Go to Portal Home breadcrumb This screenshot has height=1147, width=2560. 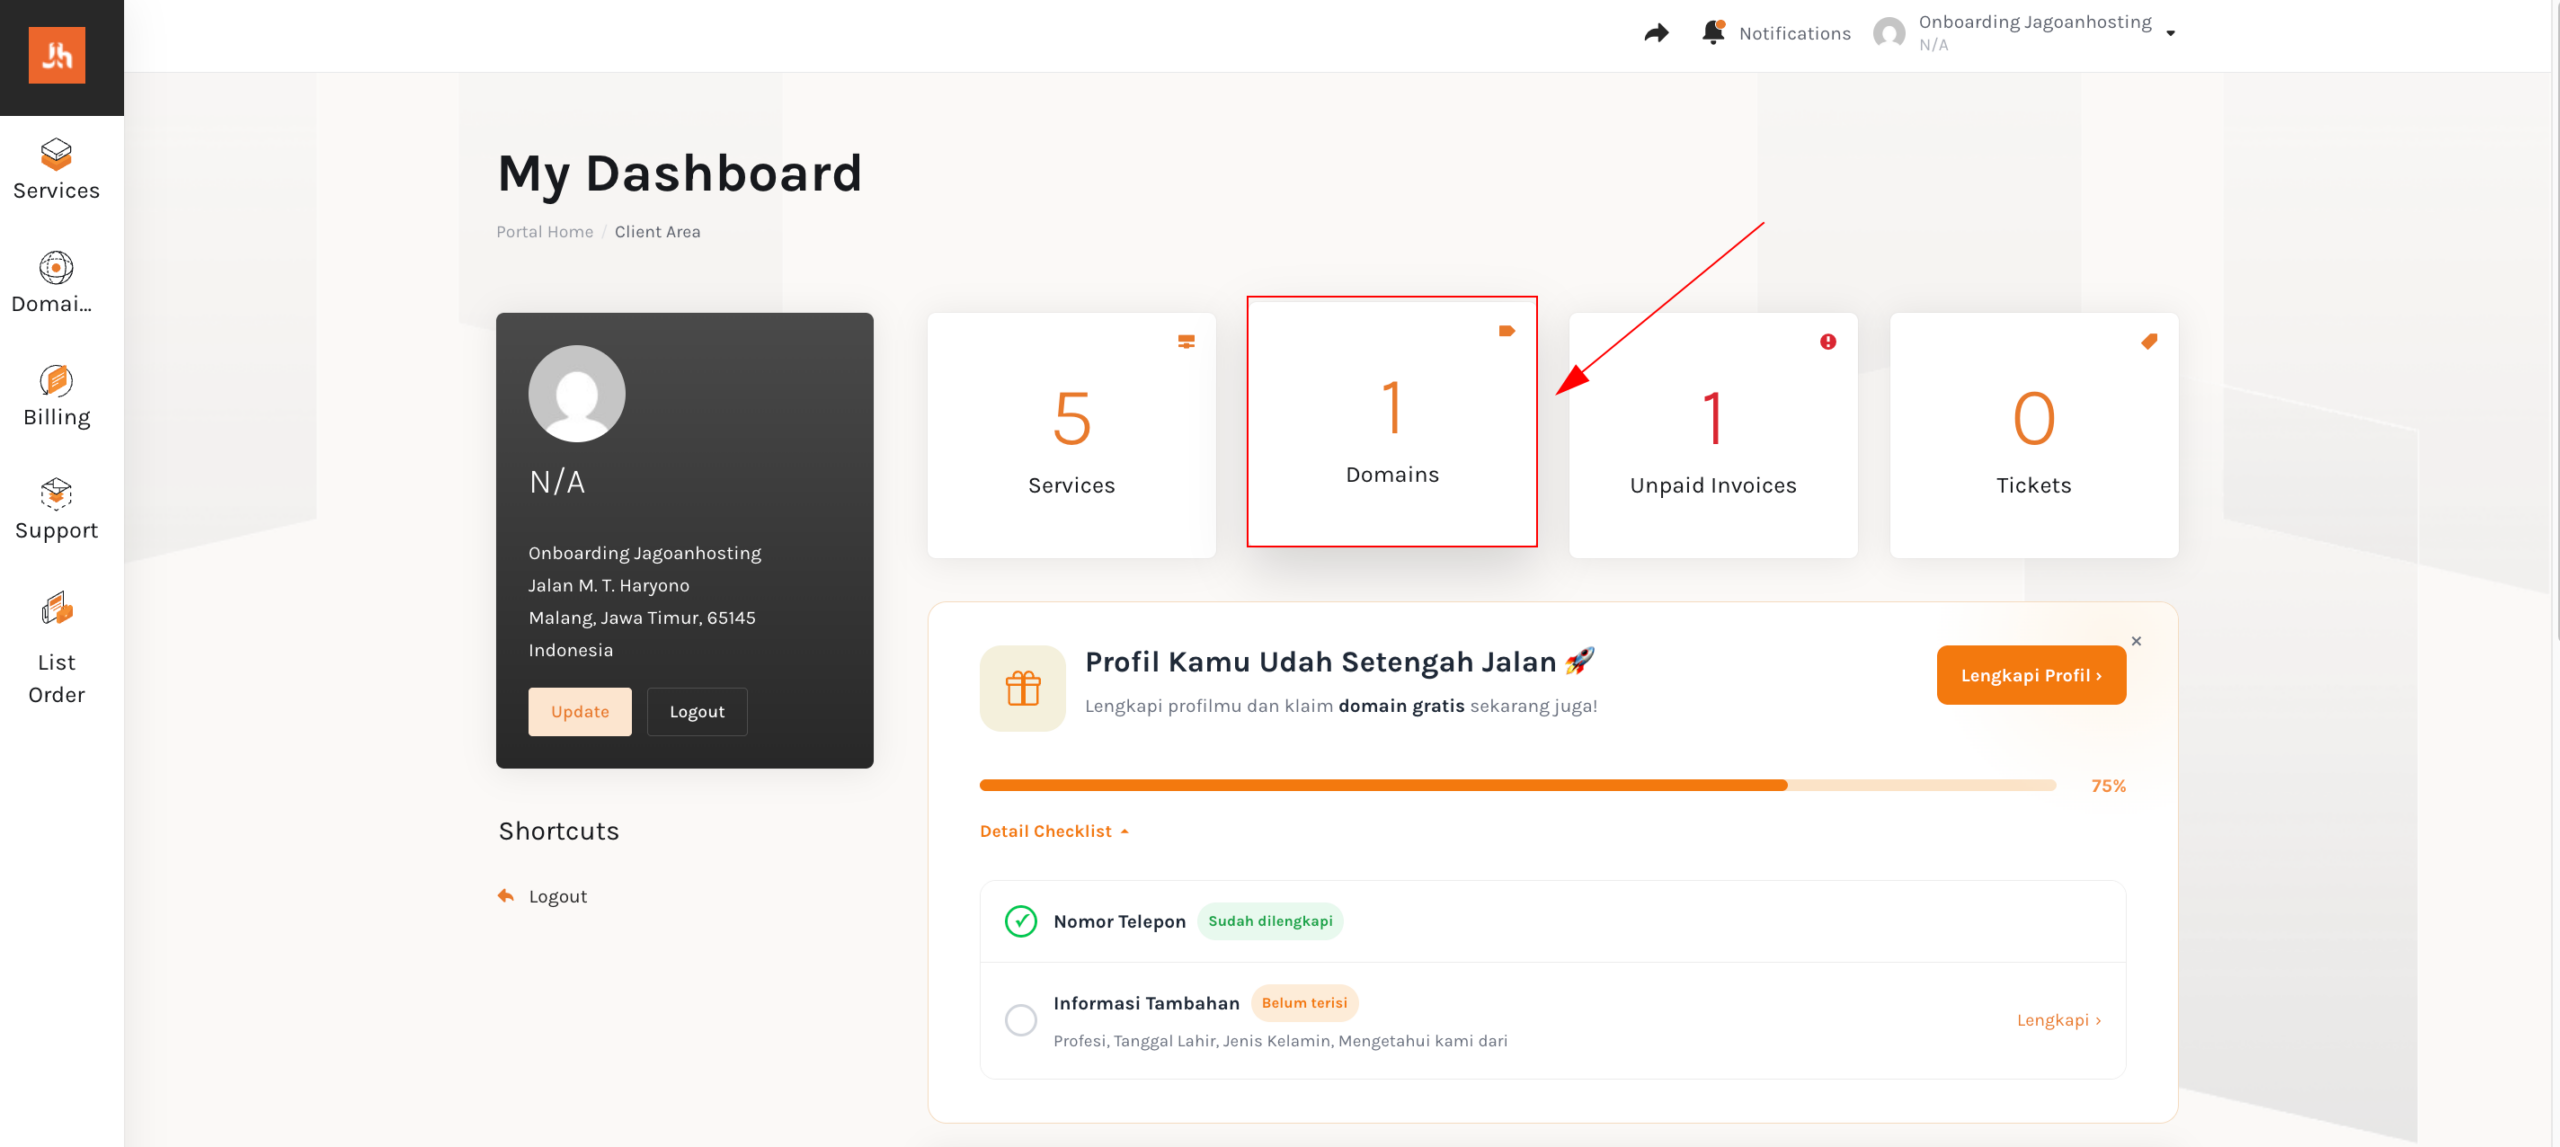point(545,232)
